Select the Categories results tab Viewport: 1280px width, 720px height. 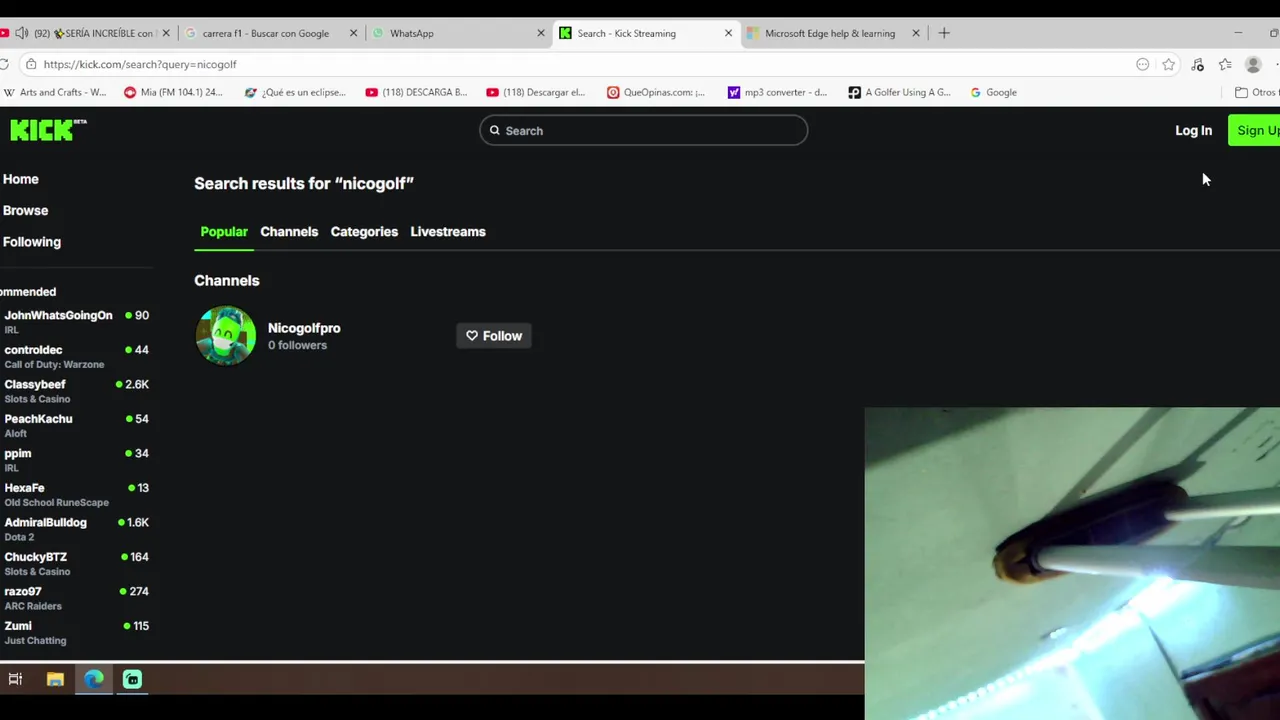(364, 232)
